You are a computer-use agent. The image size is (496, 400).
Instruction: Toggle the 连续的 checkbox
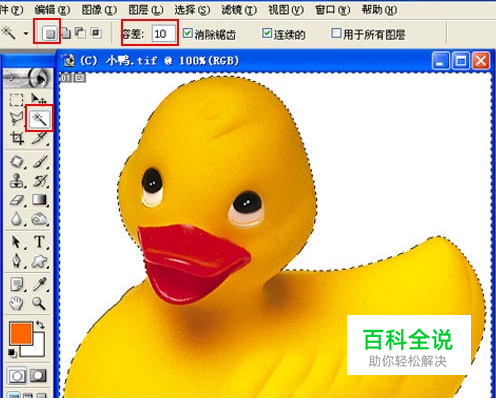267,33
